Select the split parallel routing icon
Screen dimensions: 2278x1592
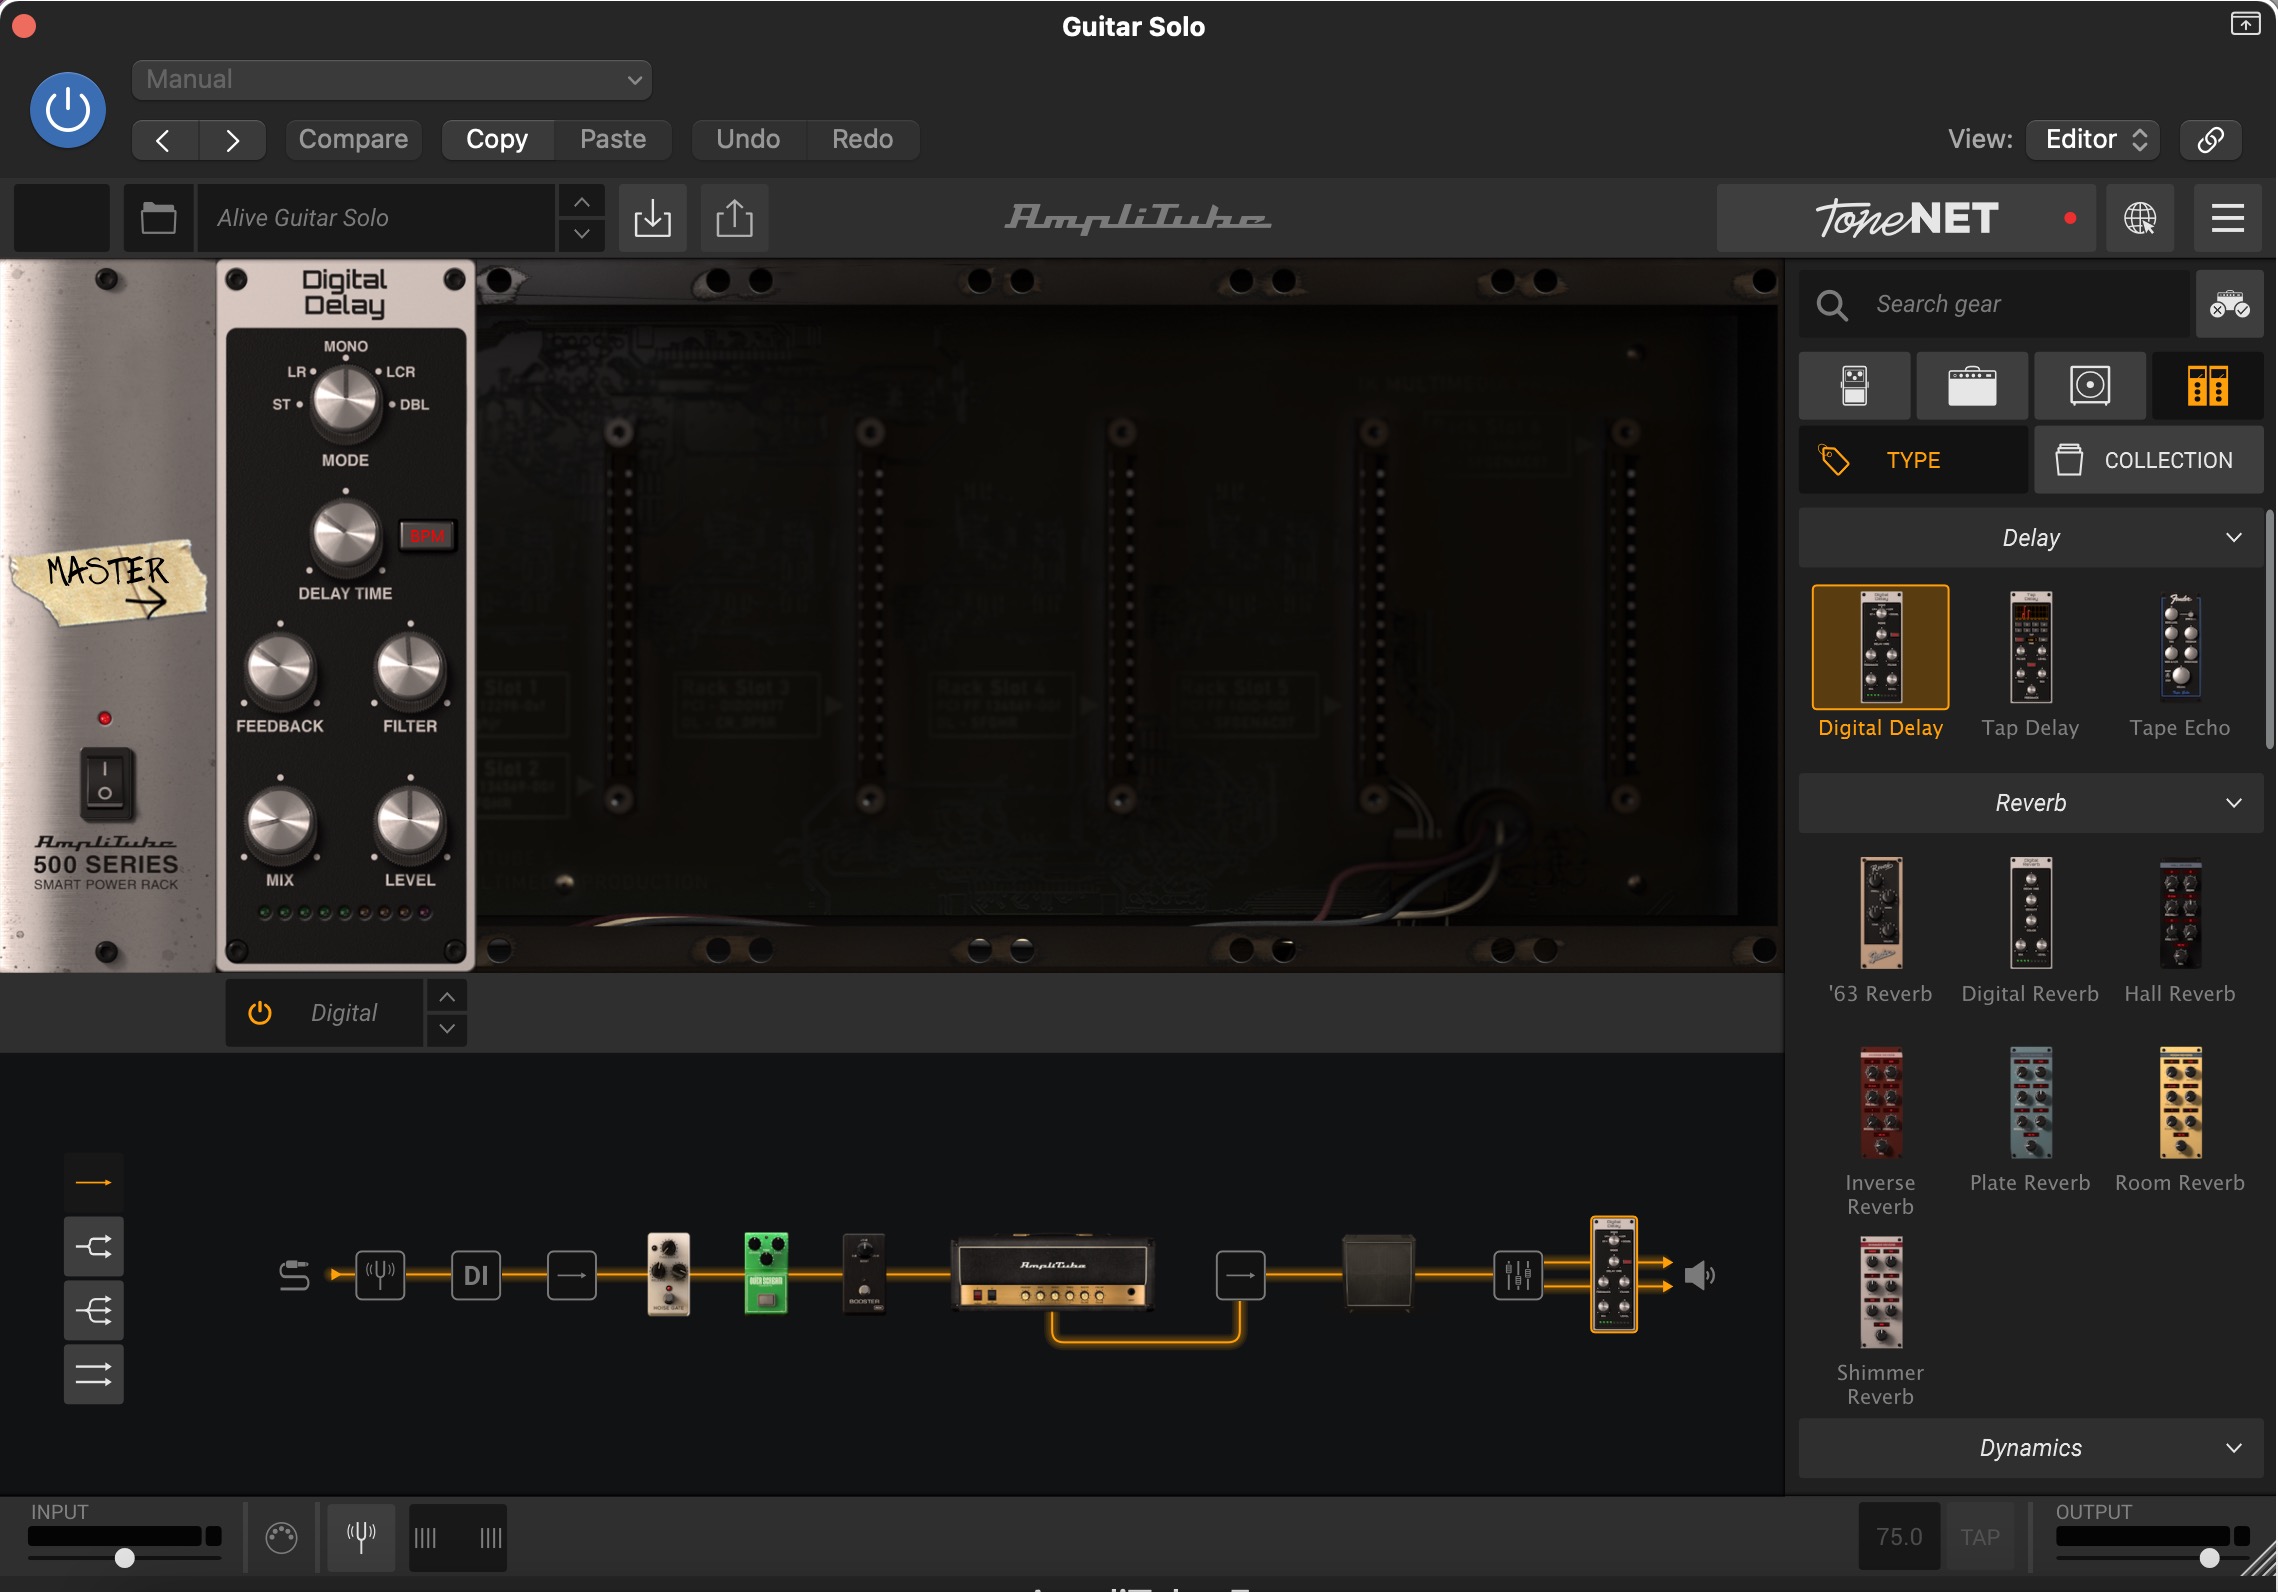[94, 1246]
